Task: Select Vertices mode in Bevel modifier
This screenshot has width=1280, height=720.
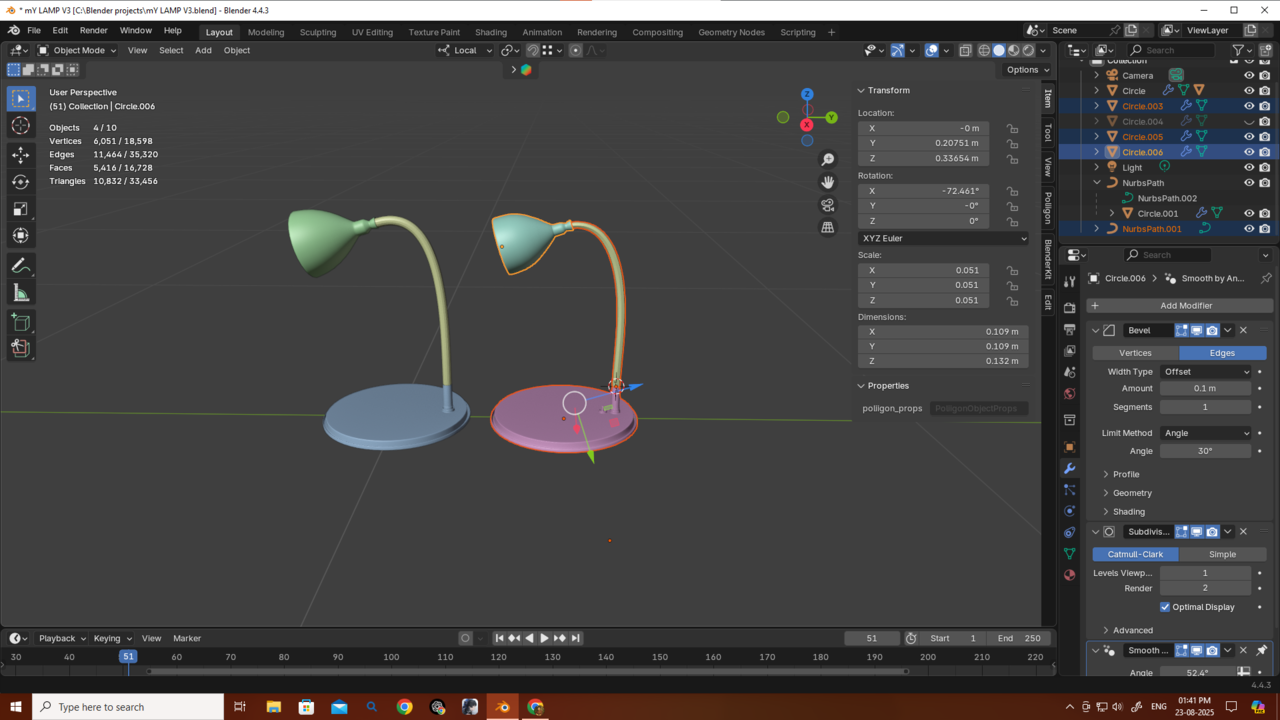Action: 1135,353
